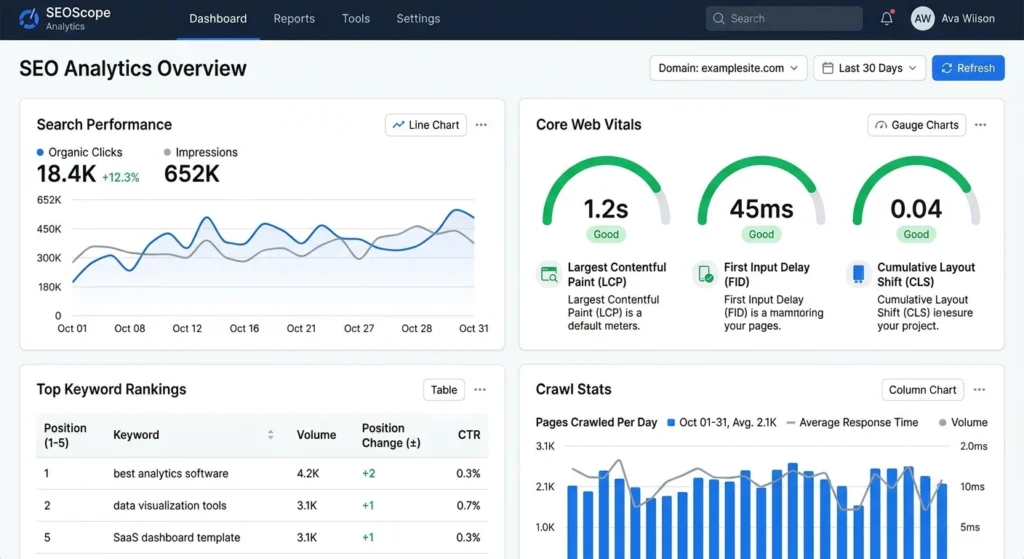The height and width of the screenshot is (559, 1024).
Task: Select the 'SaaS dashboard template' keyword
Action: pyautogui.click(x=176, y=537)
